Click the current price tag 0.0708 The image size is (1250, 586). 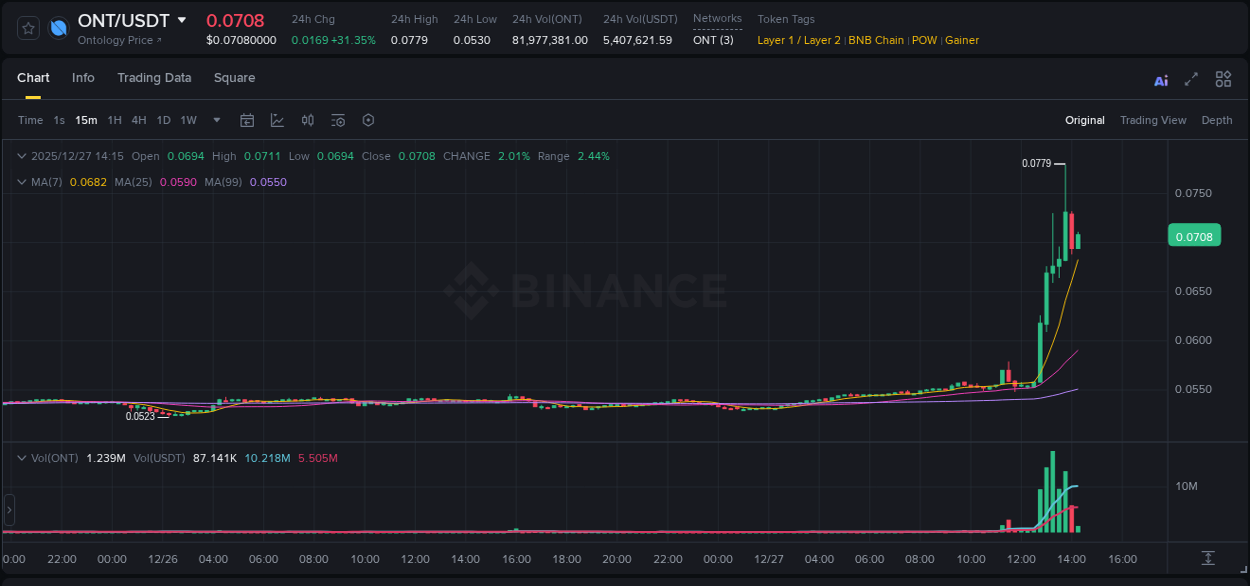coord(1194,234)
